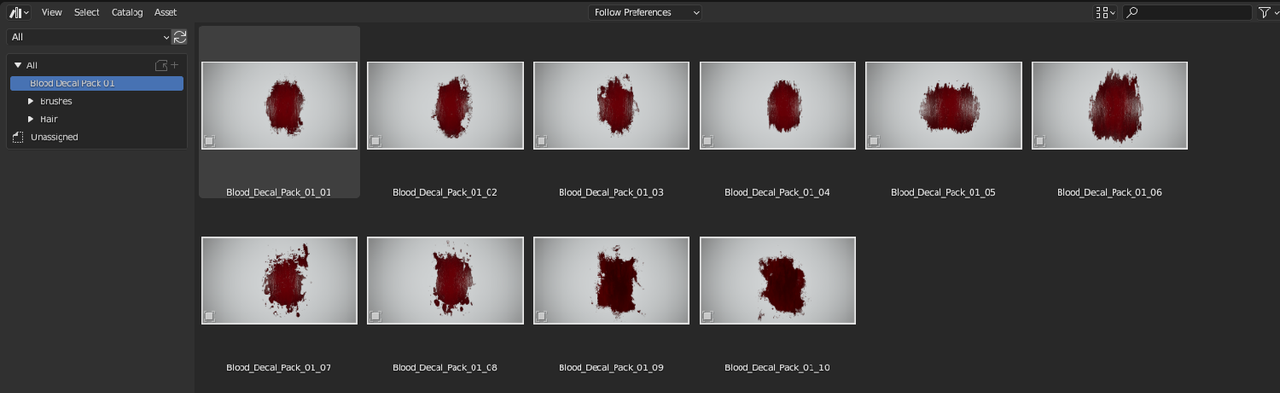Click the Blood_Decal_Pack_01_06 name label
Image resolution: width=1280 pixels, height=393 pixels.
(1110, 192)
